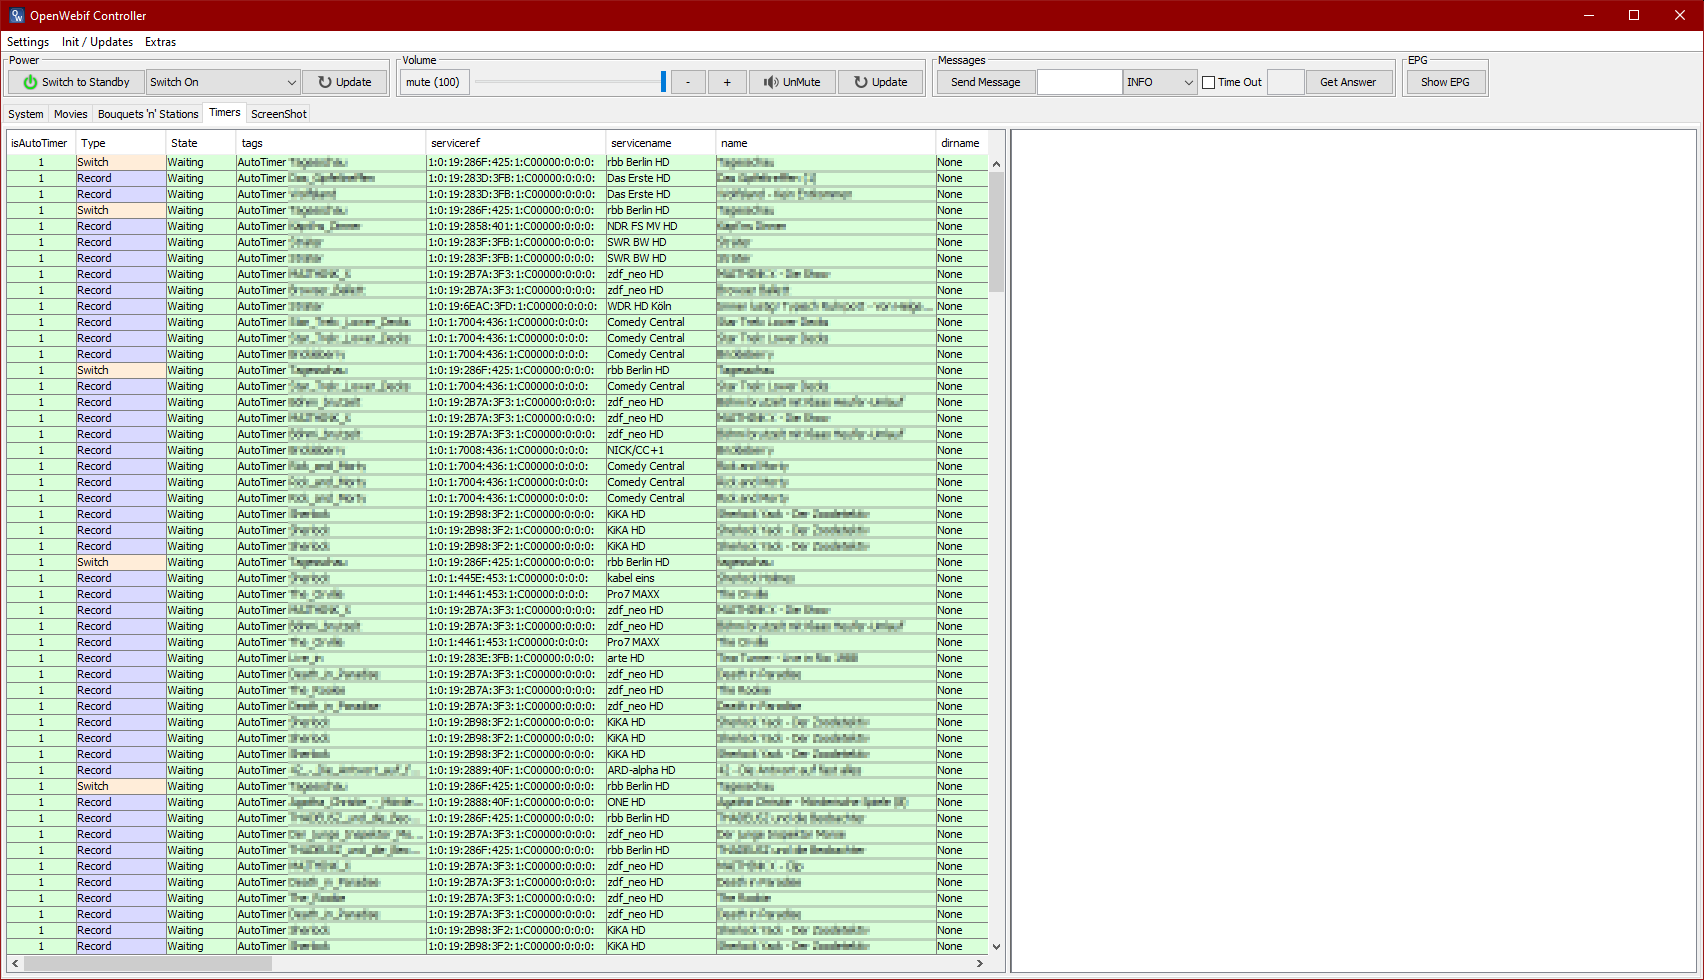The width and height of the screenshot is (1704, 980).
Task: Click the '1:0:19:283E:3FB:1:C00000:0:0:0:' serviceref cell
Action: 516,658
